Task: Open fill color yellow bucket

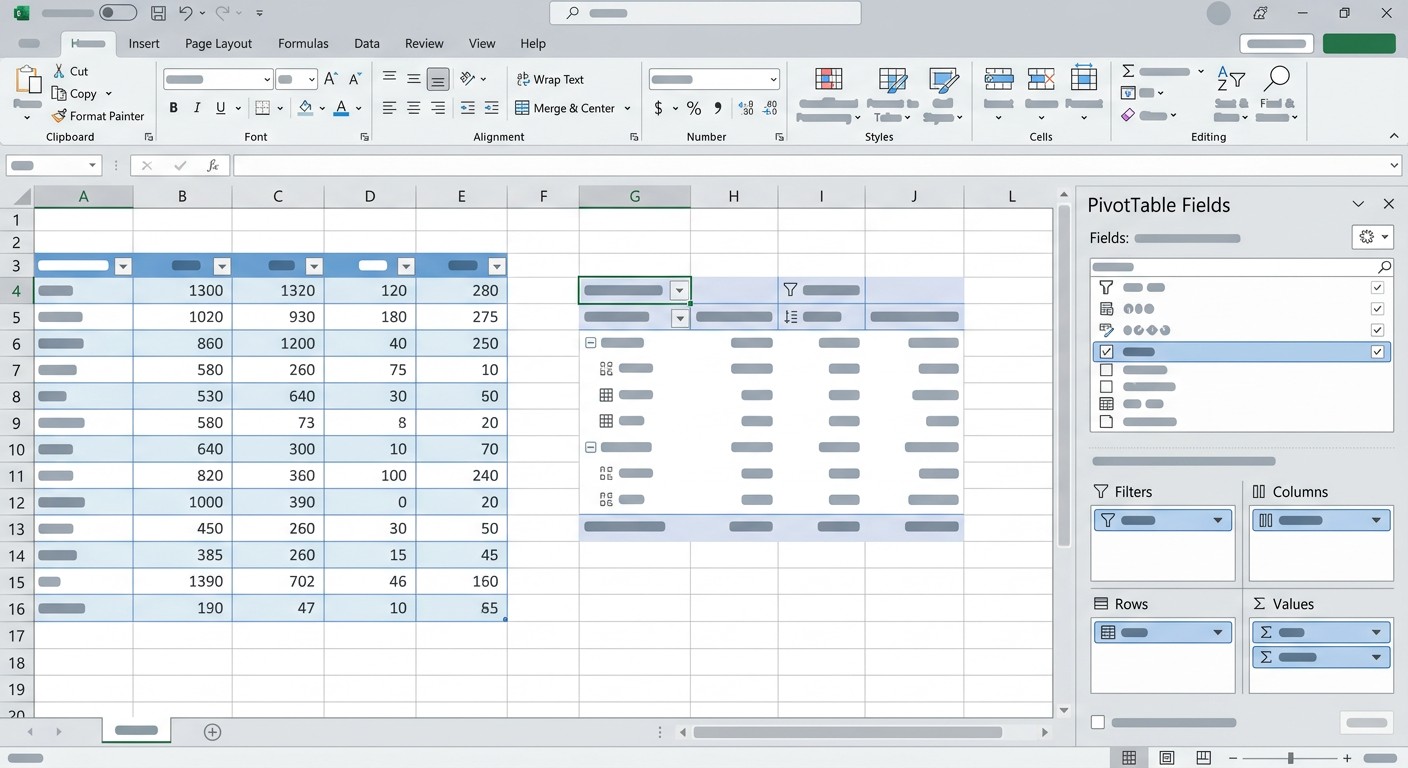Action: [x=306, y=108]
